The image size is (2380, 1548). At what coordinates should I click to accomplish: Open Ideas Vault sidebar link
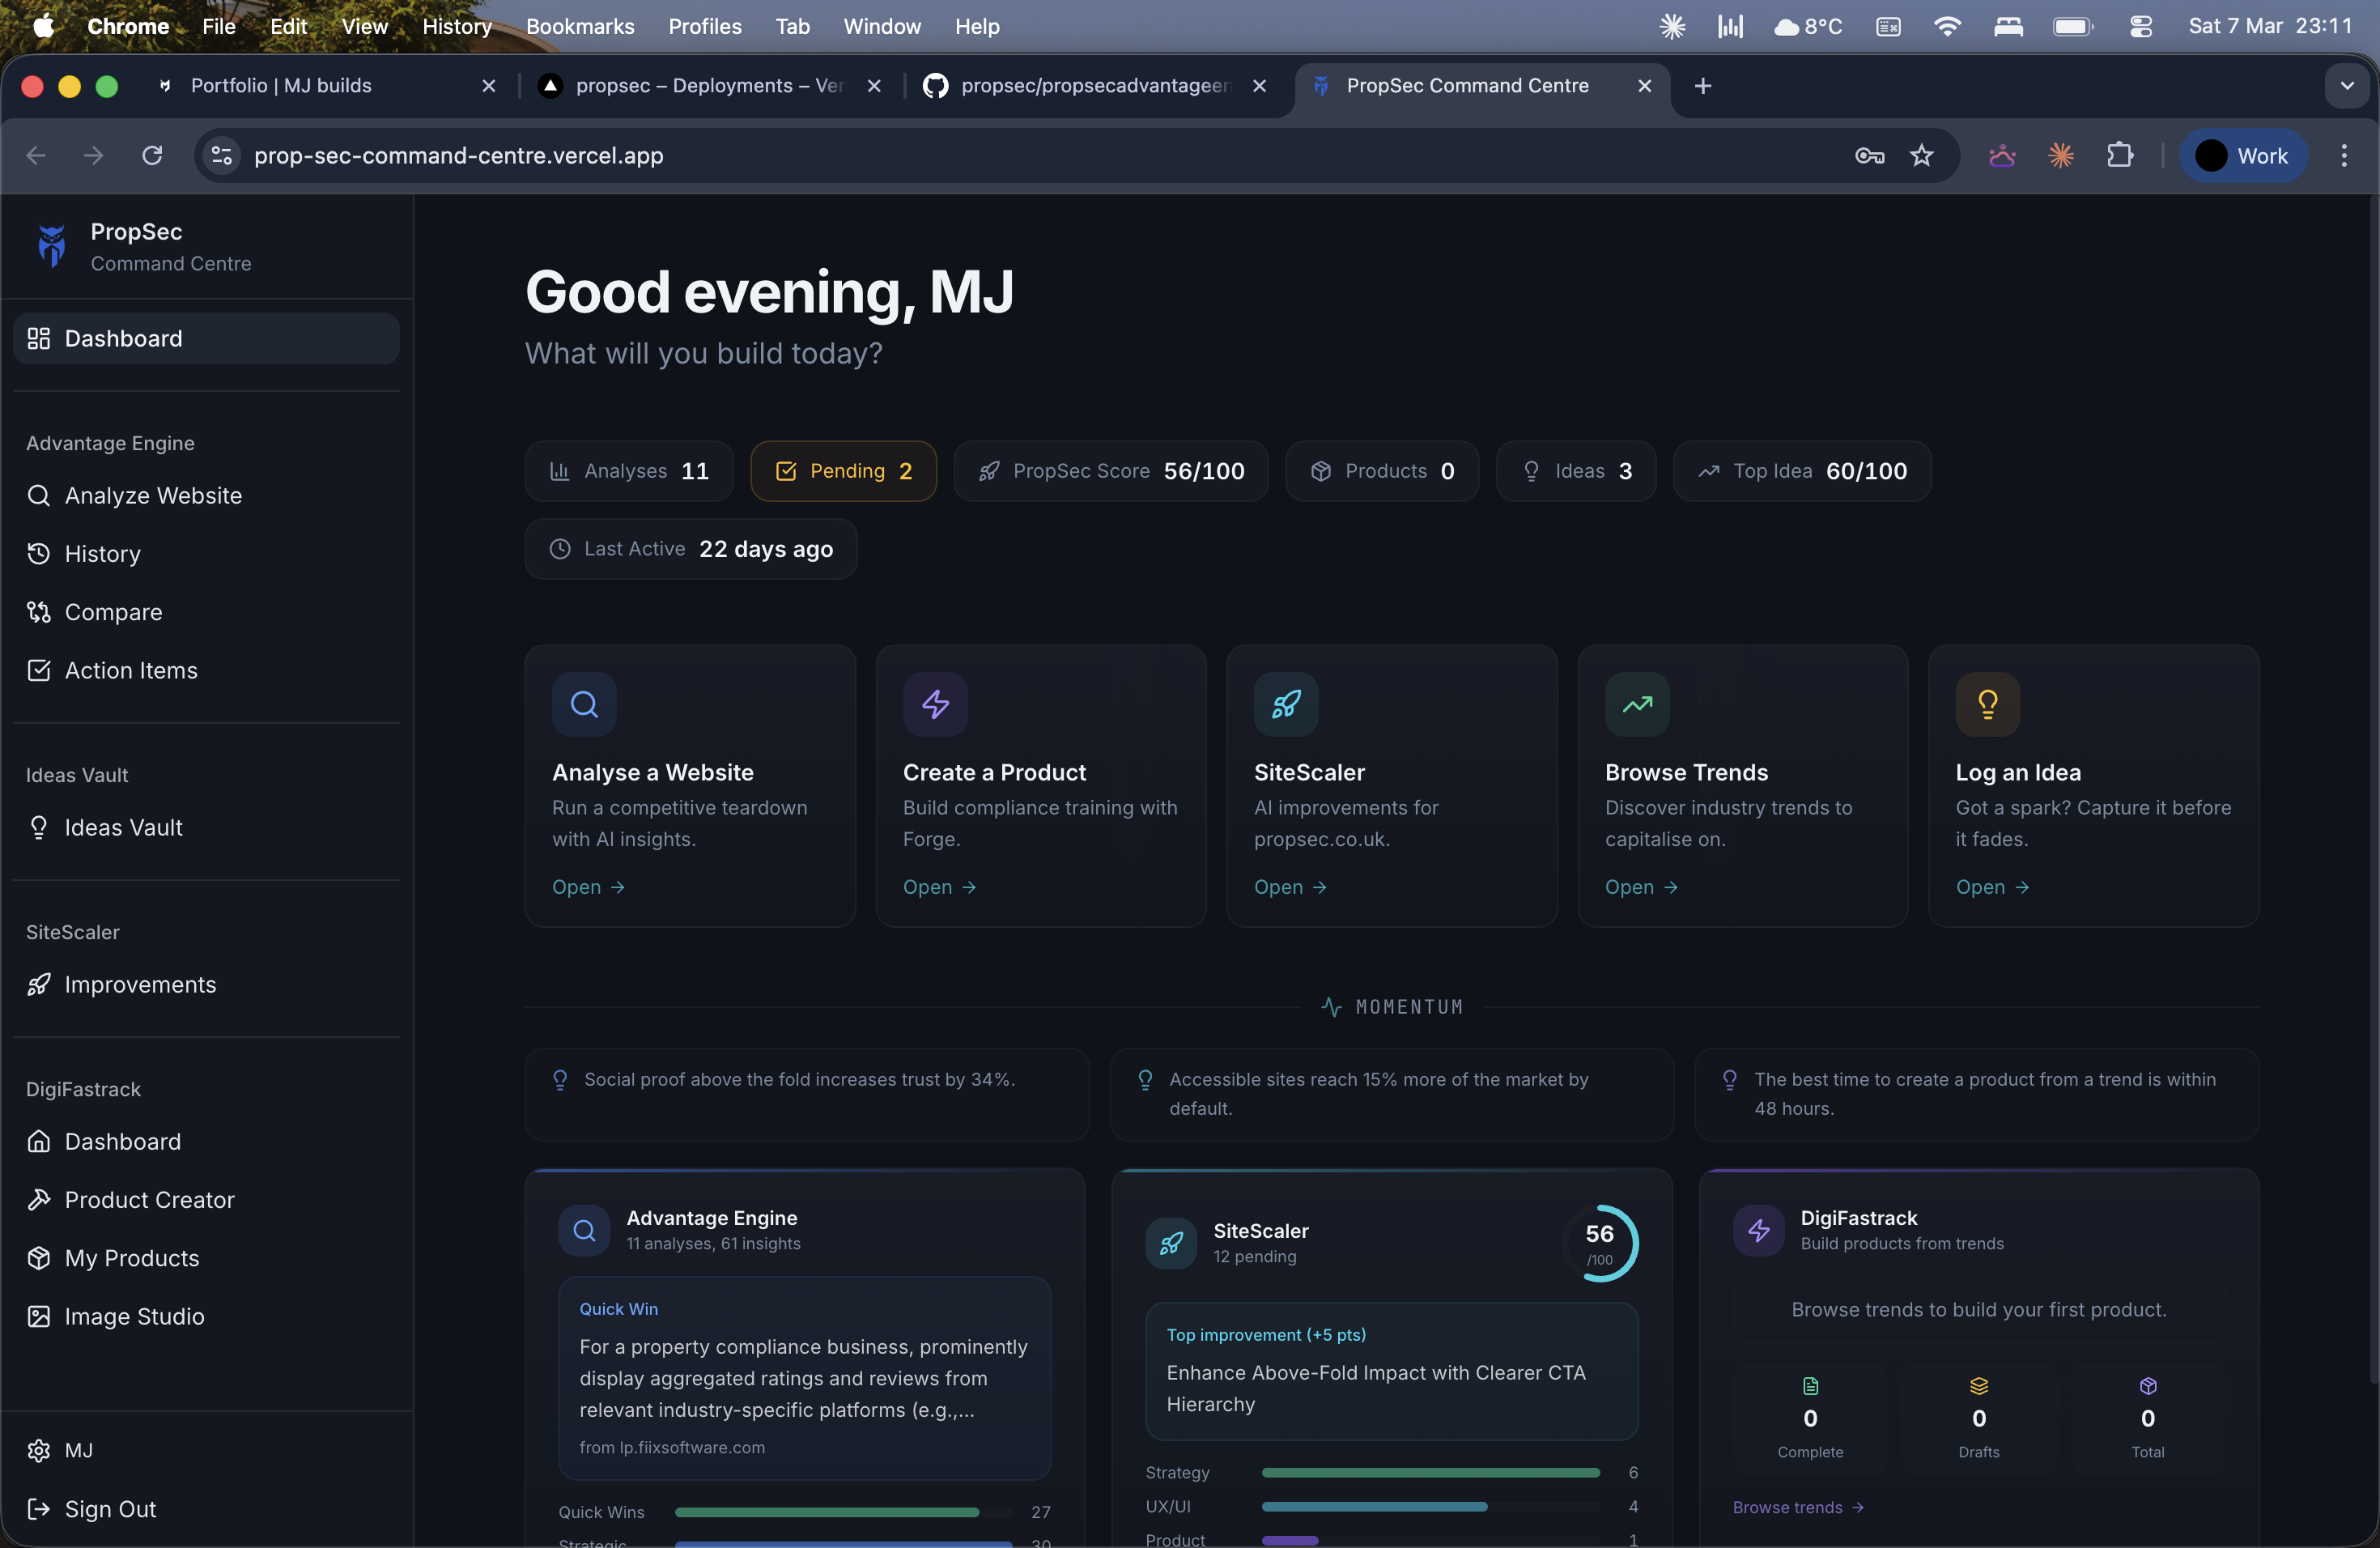[x=206, y=827]
